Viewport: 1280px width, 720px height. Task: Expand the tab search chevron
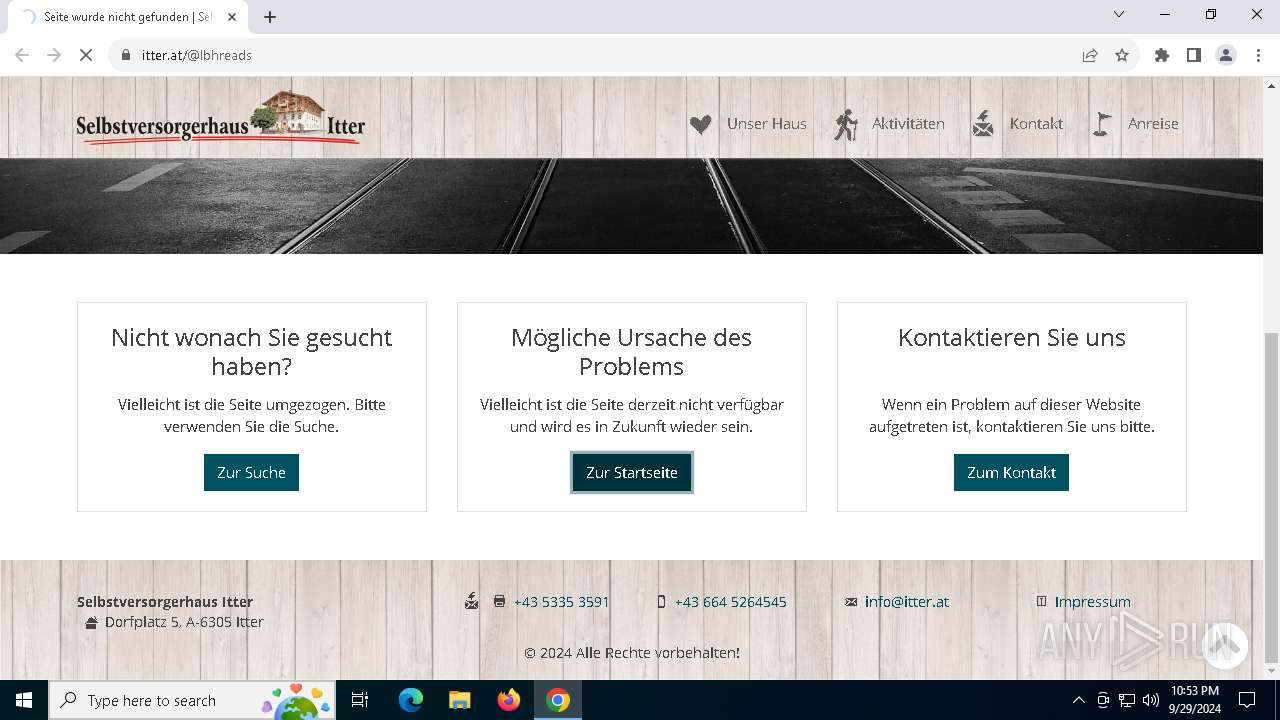tap(1119, 14)
